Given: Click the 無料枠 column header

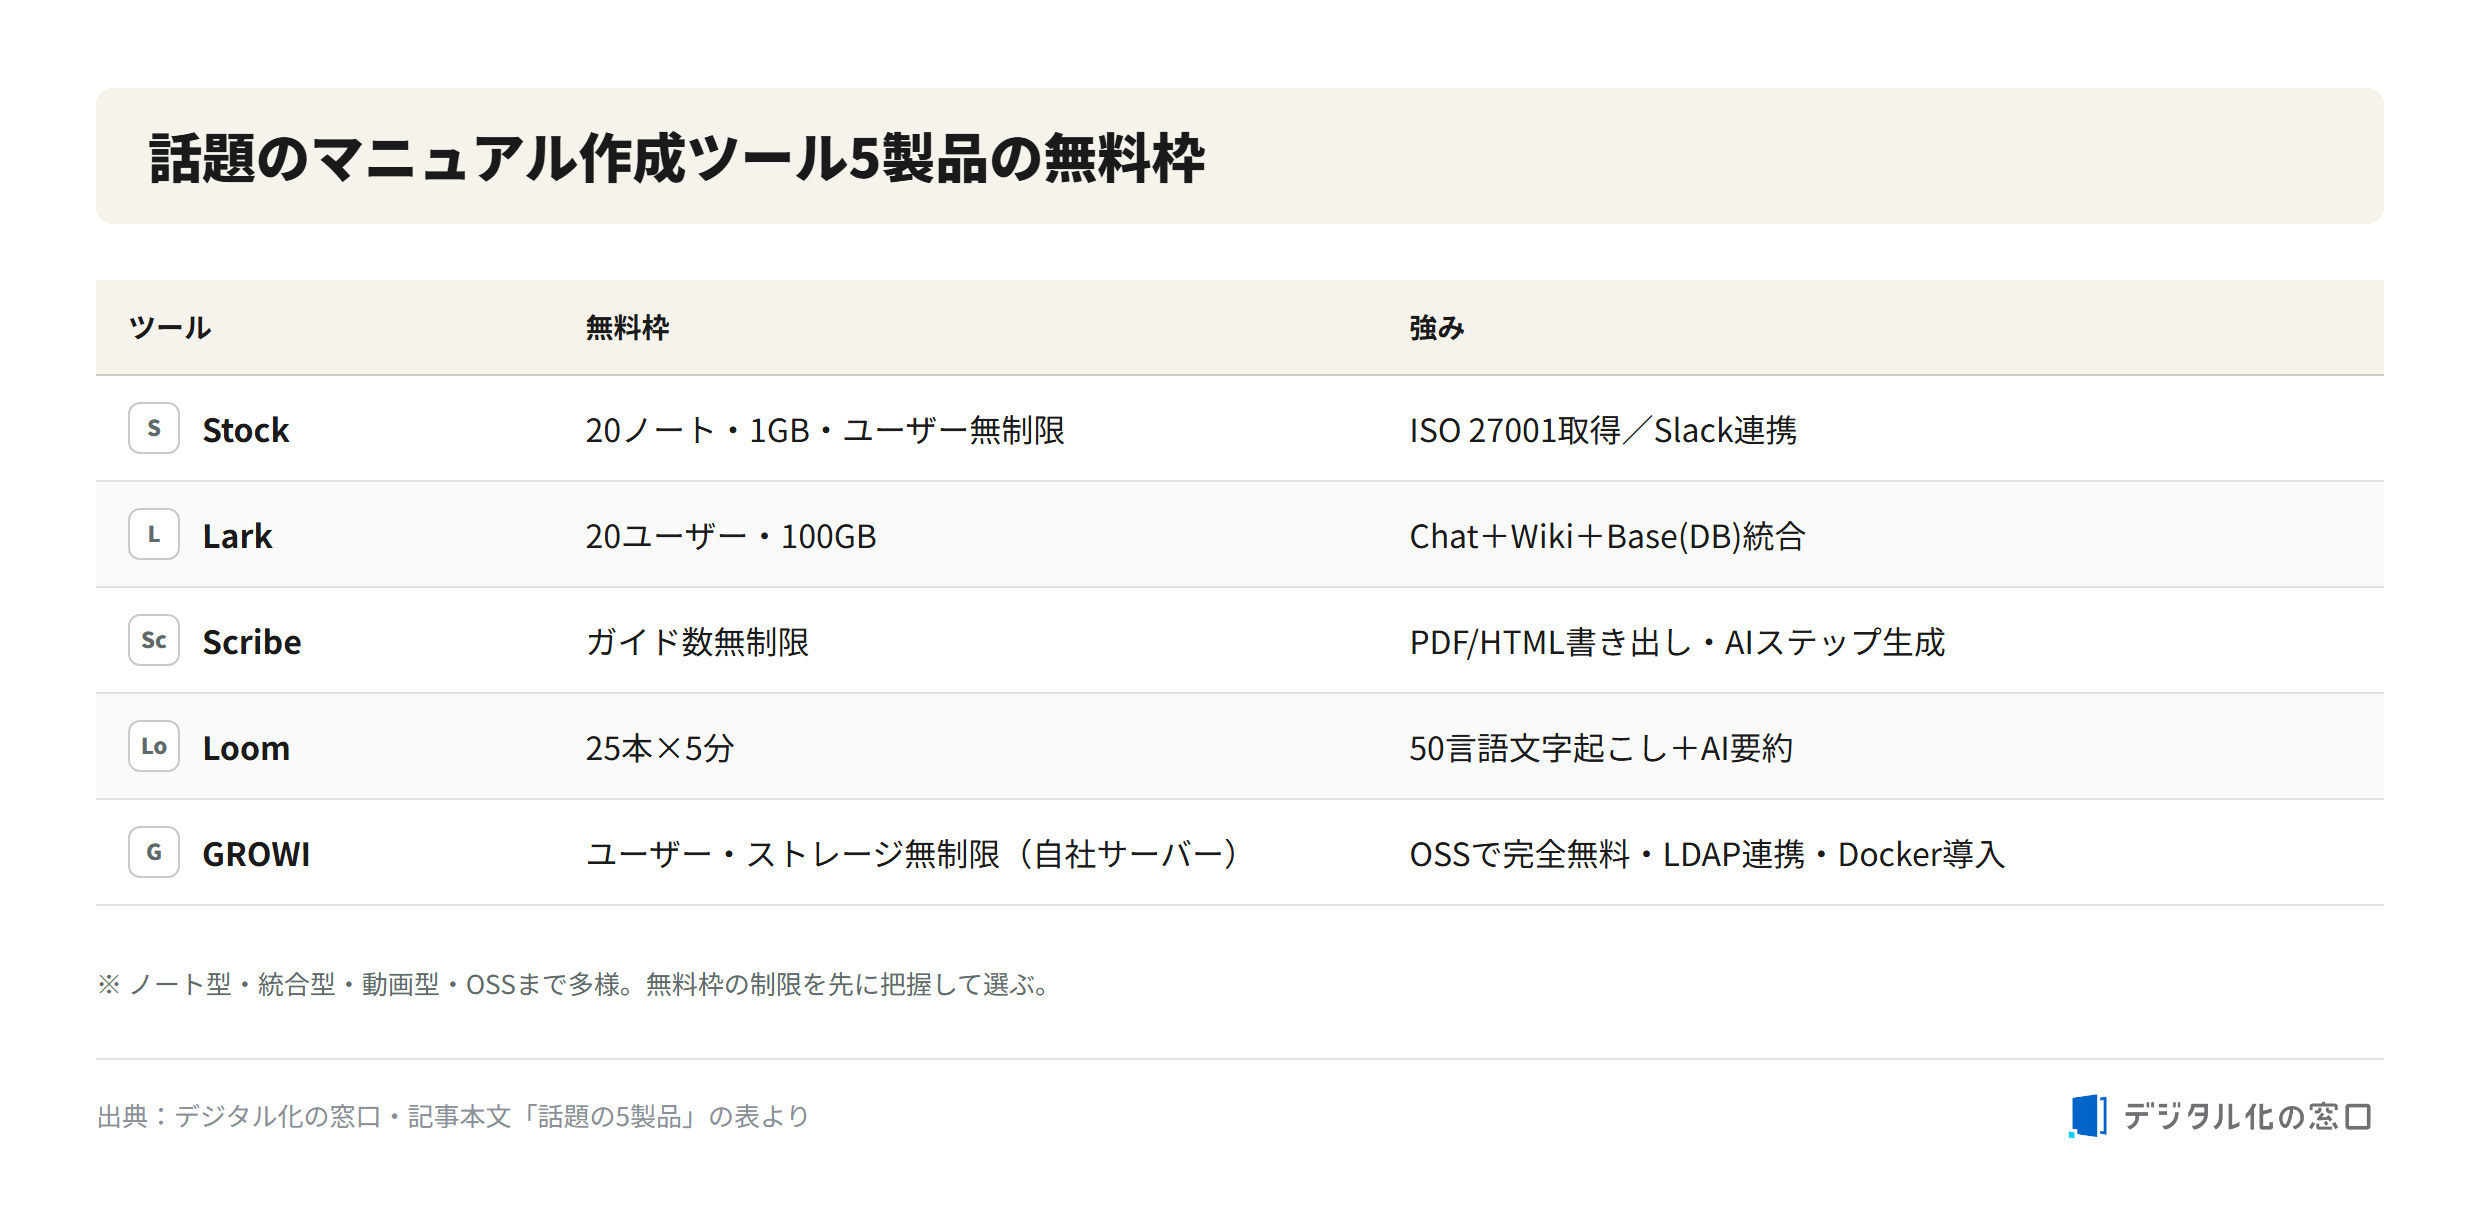Looking at the screenshot, I should coord(627,328).
